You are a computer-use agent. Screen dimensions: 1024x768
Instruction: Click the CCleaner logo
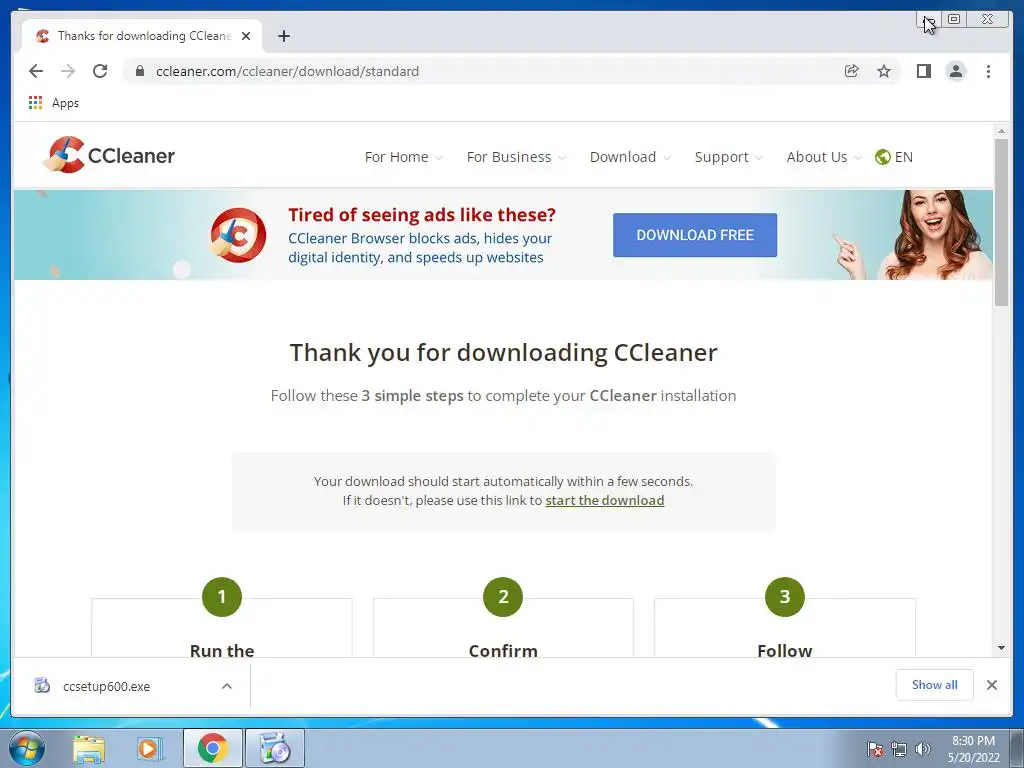pos(109,155)
